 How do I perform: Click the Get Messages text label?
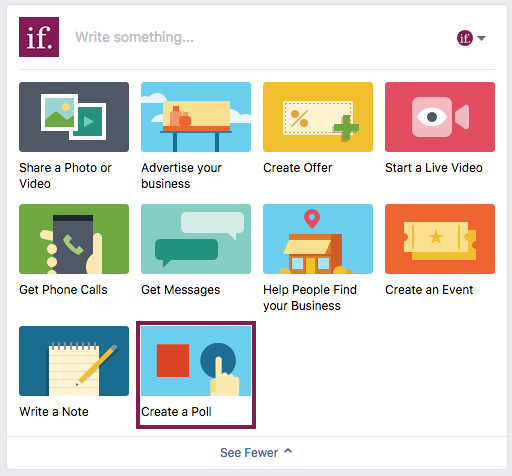point(181,290)
